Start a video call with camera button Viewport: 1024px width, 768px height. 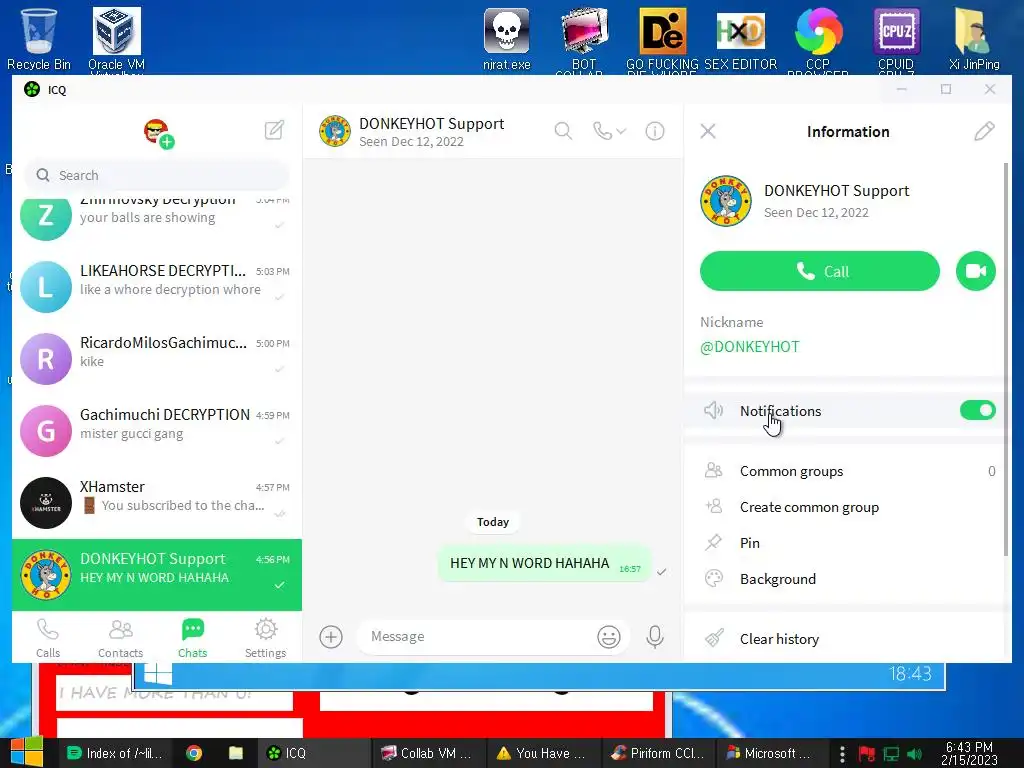(x=976, y=271)
